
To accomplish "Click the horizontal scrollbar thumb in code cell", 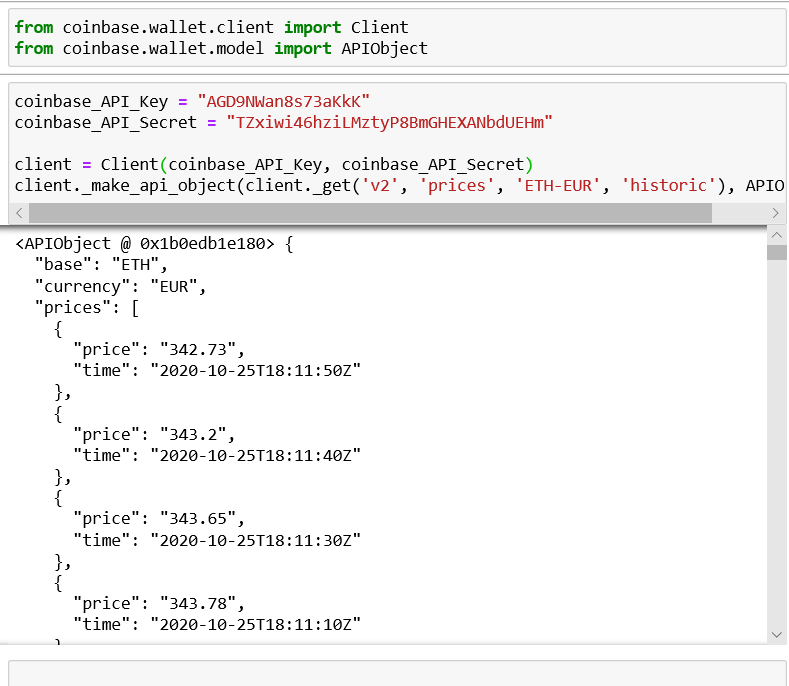I will coord(370,213).
